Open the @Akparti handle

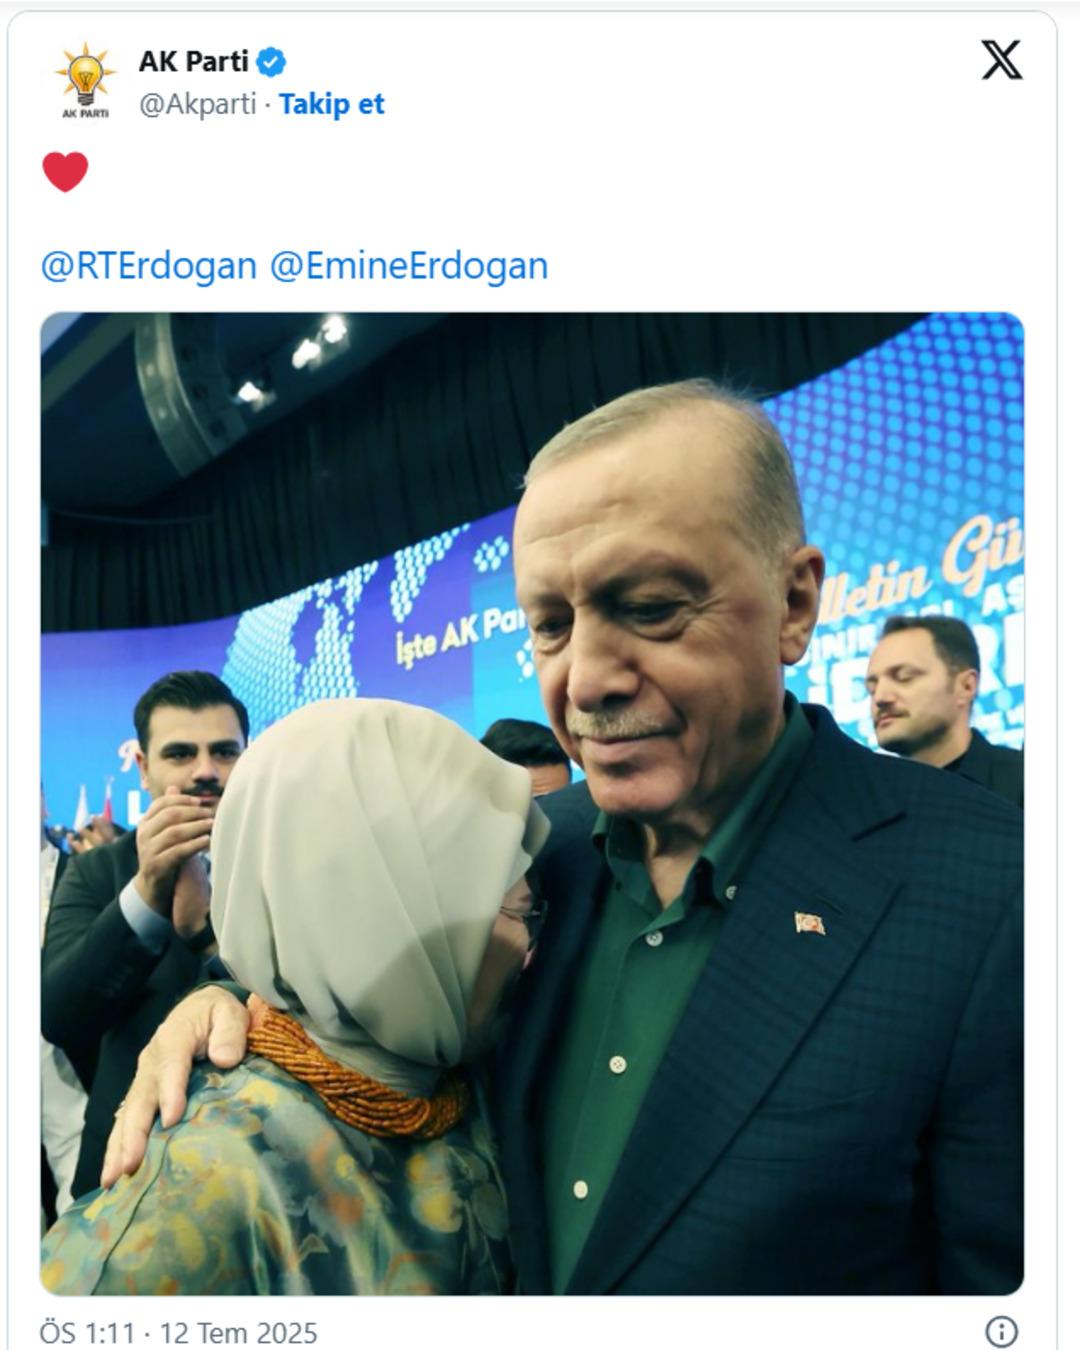point(198,104)
